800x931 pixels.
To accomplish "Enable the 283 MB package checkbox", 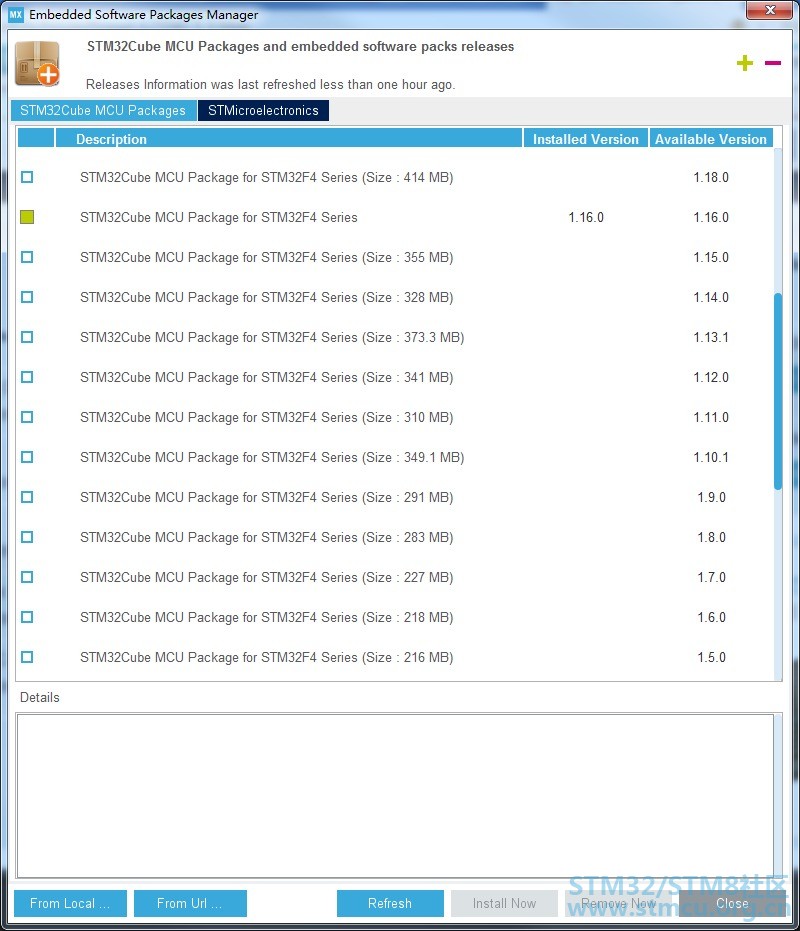I will [x=27, y=537].
